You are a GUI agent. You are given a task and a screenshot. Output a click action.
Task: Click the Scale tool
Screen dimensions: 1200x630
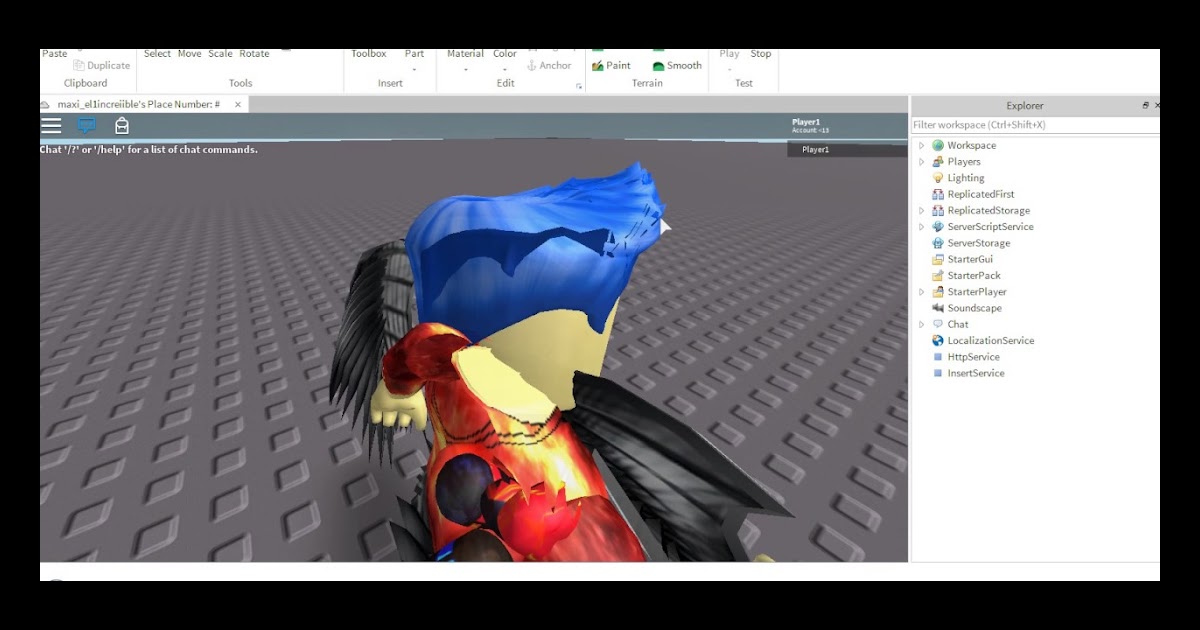220,54
